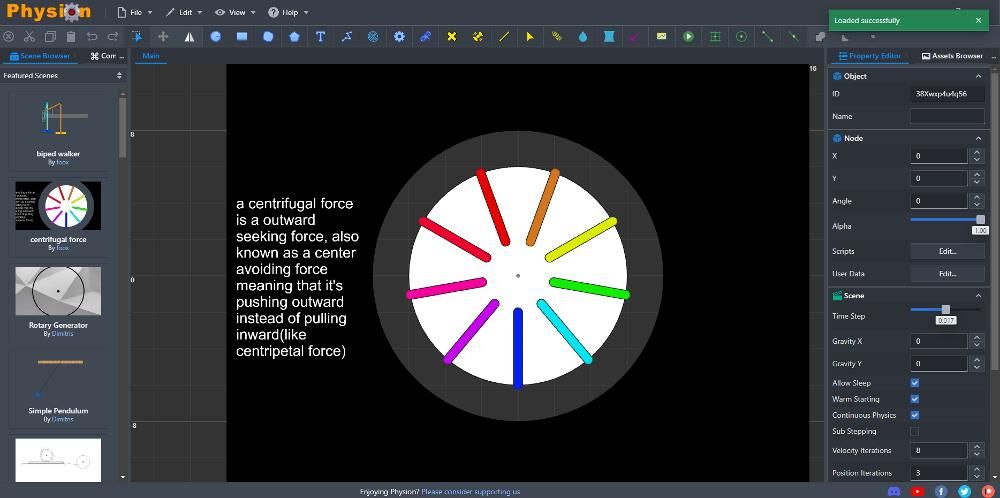
Task: Select the circle shape tool
Action: tap(216, 36)
